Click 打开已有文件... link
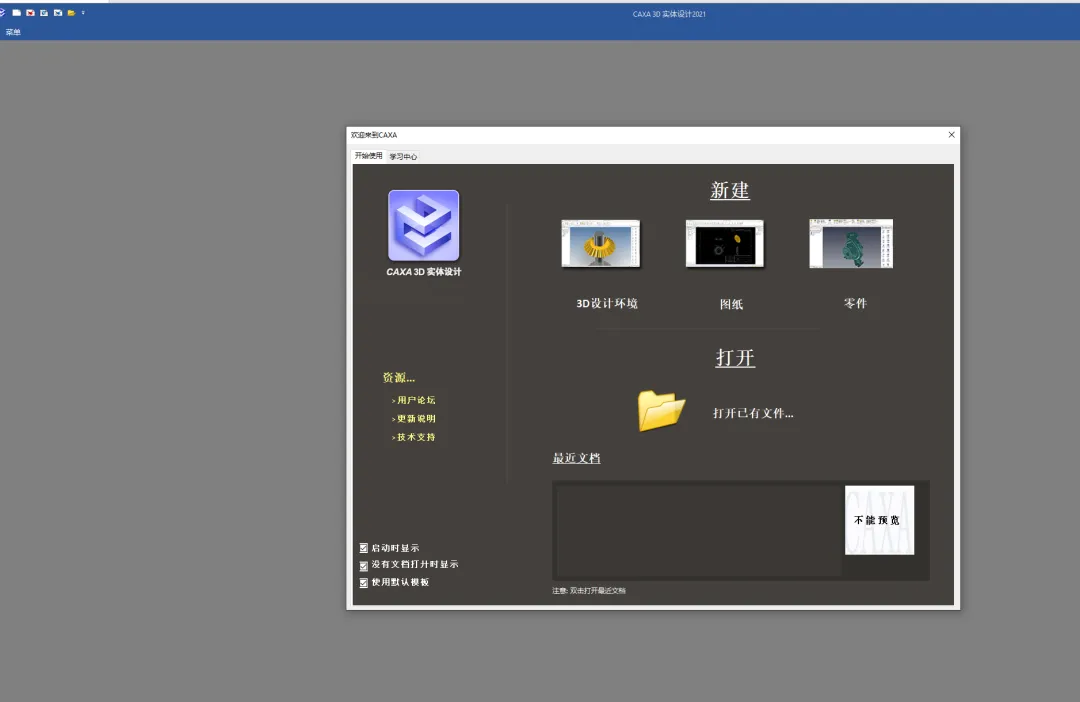Screen dimensions: 1080x702 click(753, 413)
